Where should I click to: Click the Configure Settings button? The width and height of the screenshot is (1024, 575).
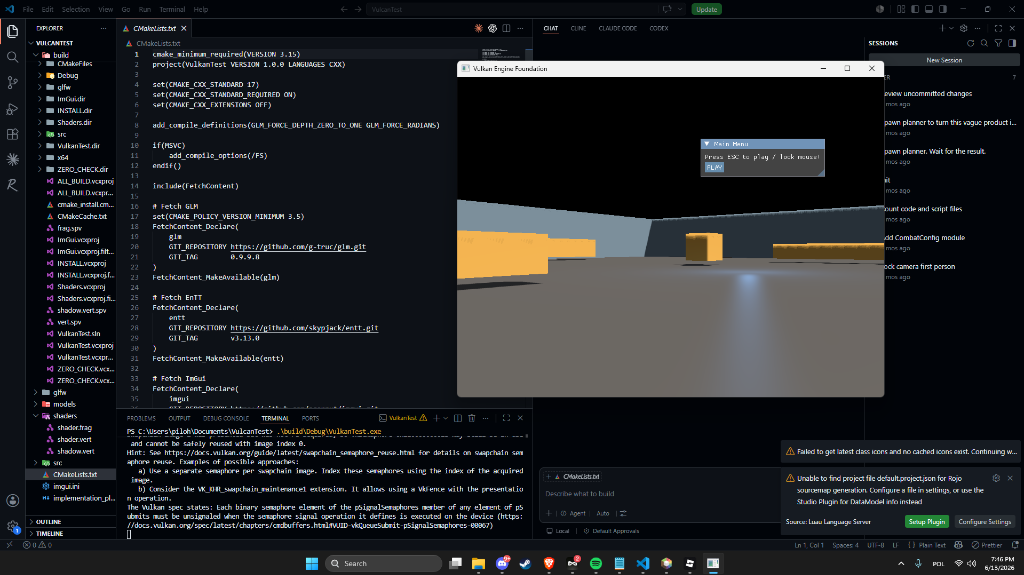tap(984, 521)
